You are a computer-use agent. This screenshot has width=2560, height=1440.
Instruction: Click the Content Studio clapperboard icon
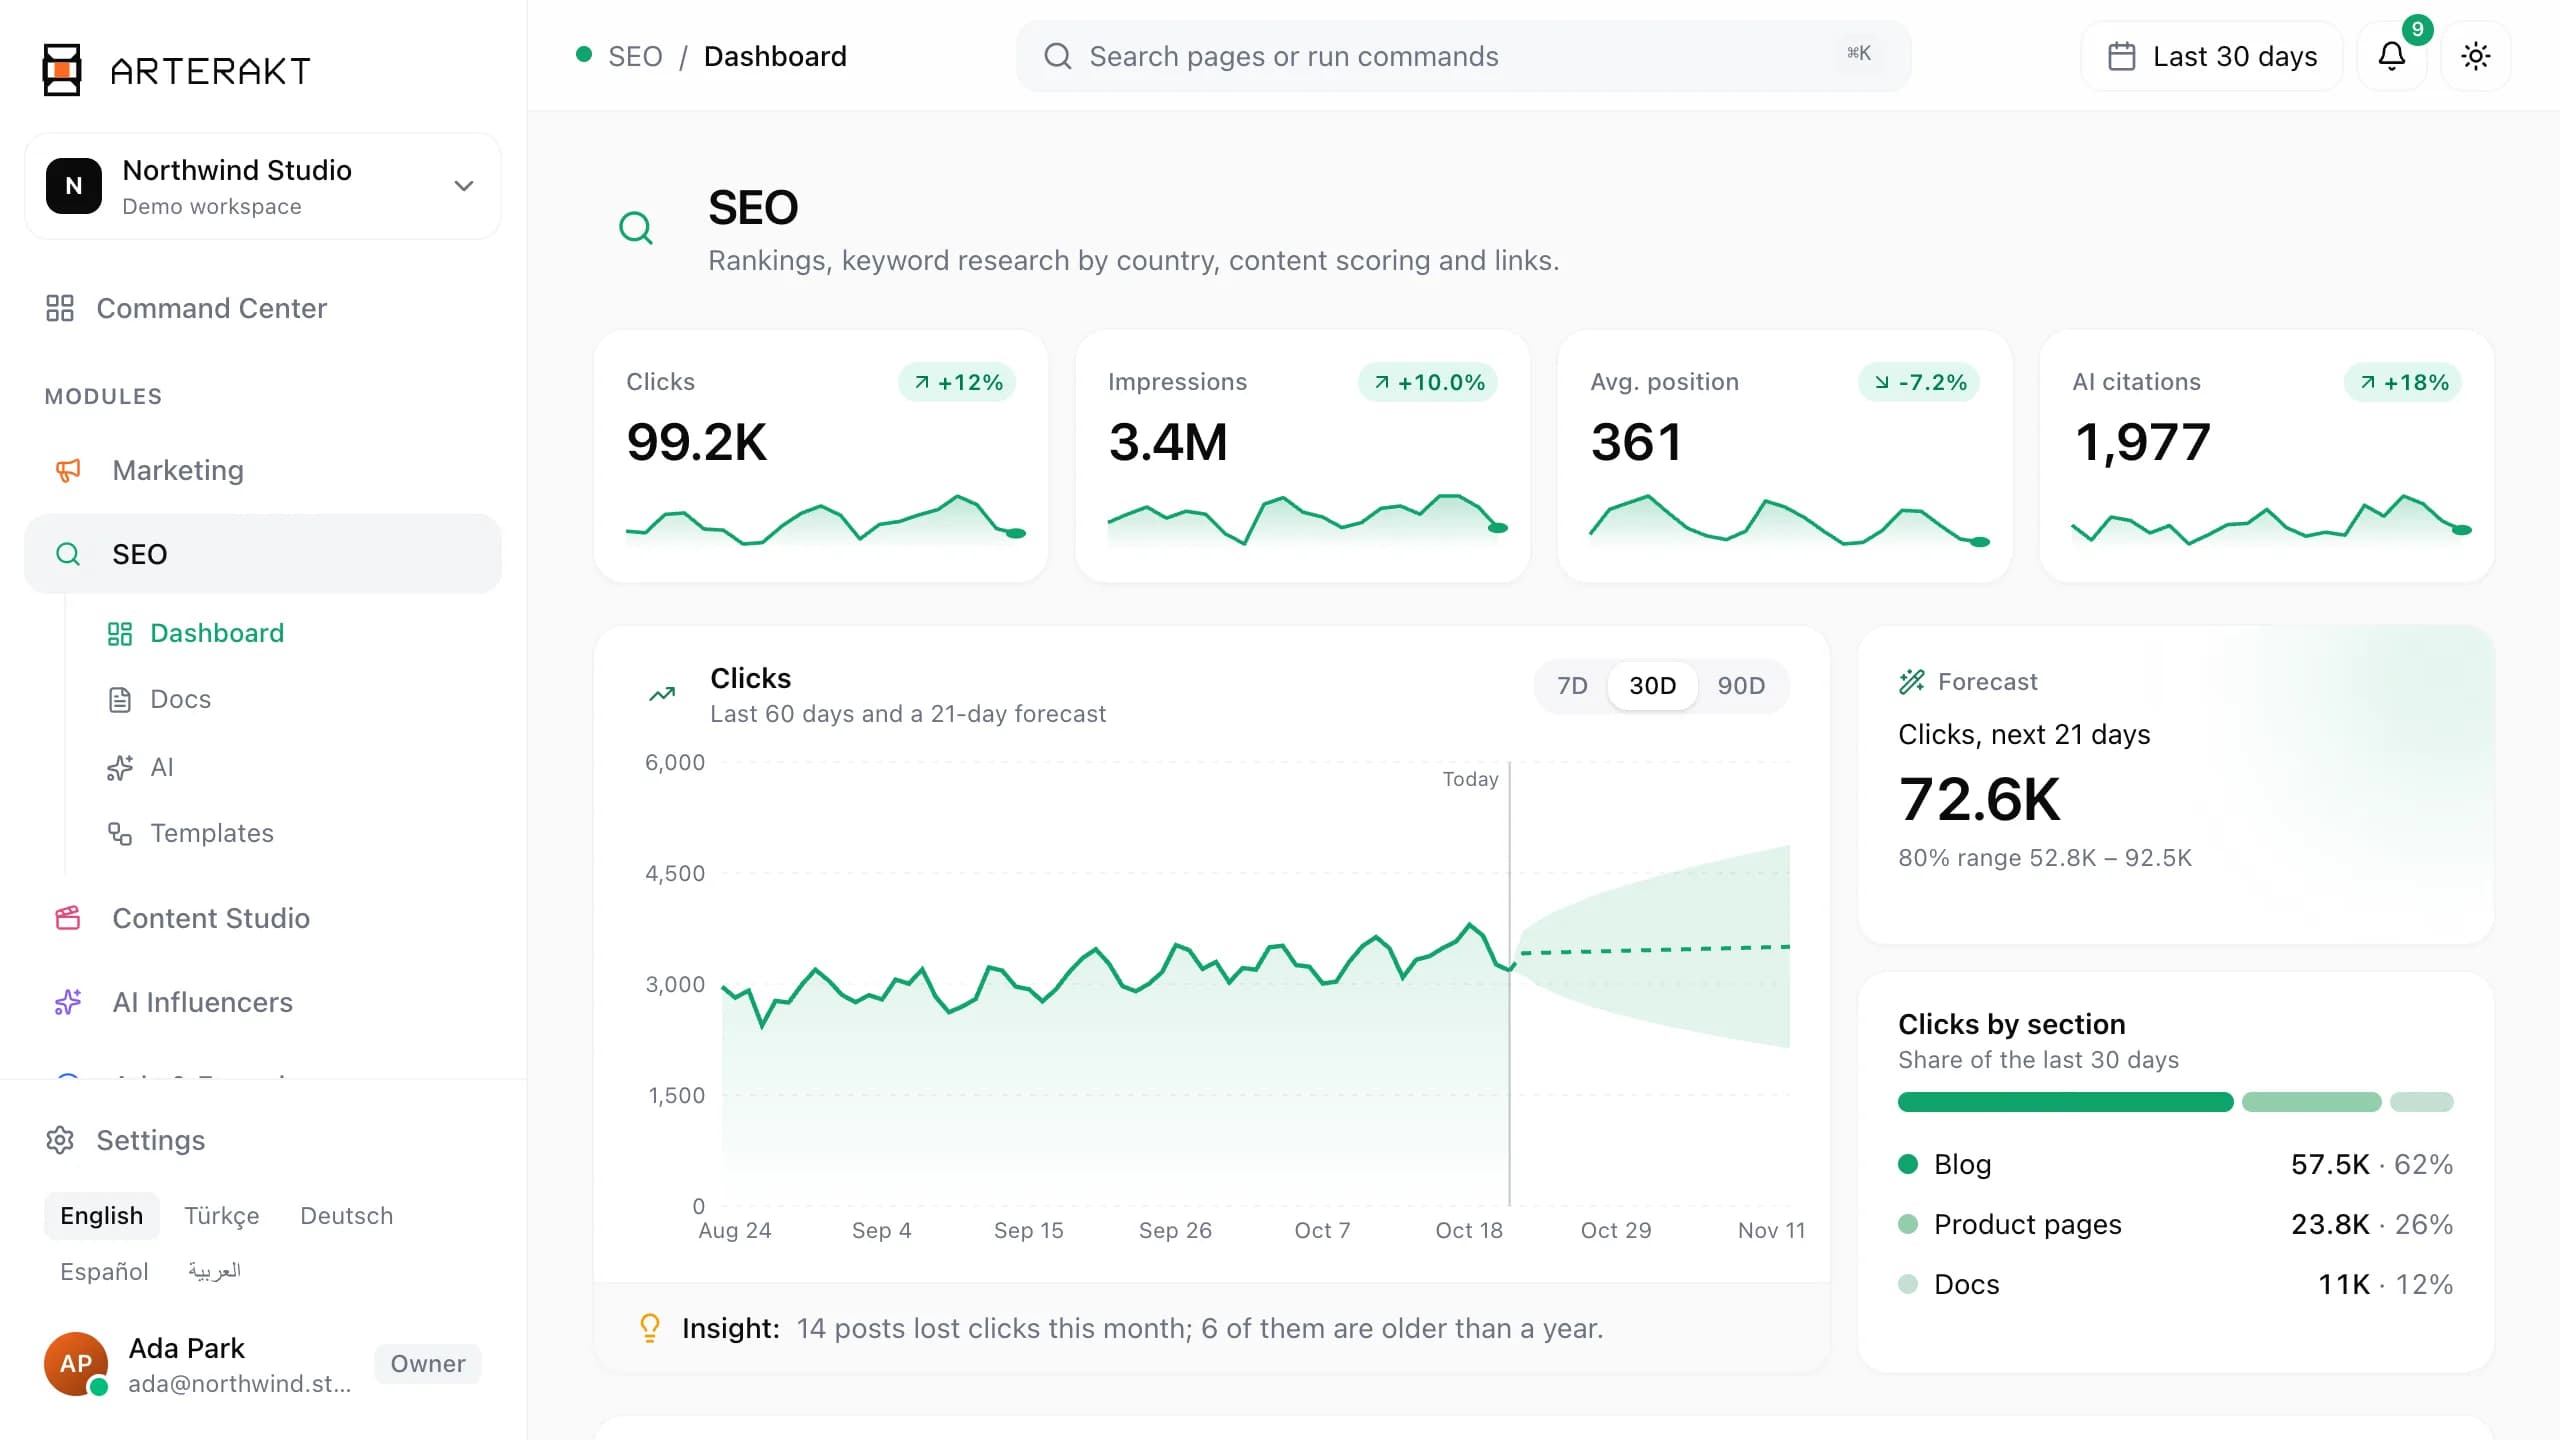[68, 918]
